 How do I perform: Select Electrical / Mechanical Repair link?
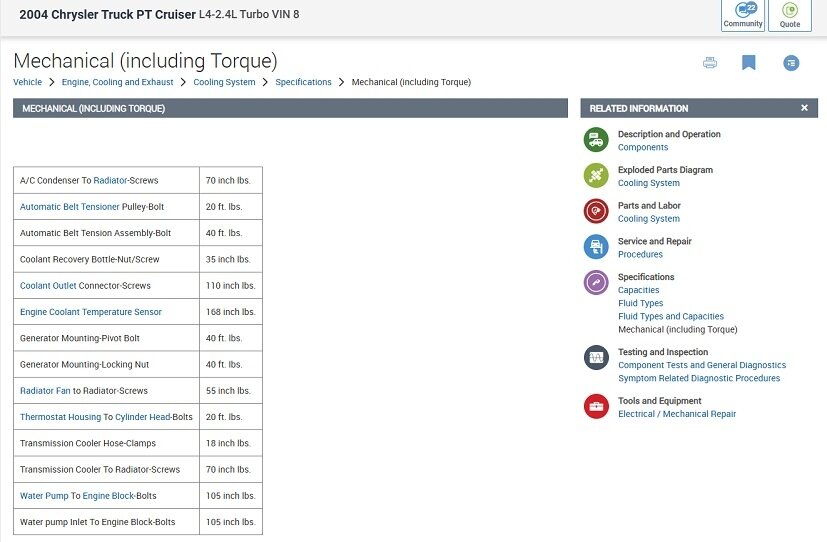[677, 414]
